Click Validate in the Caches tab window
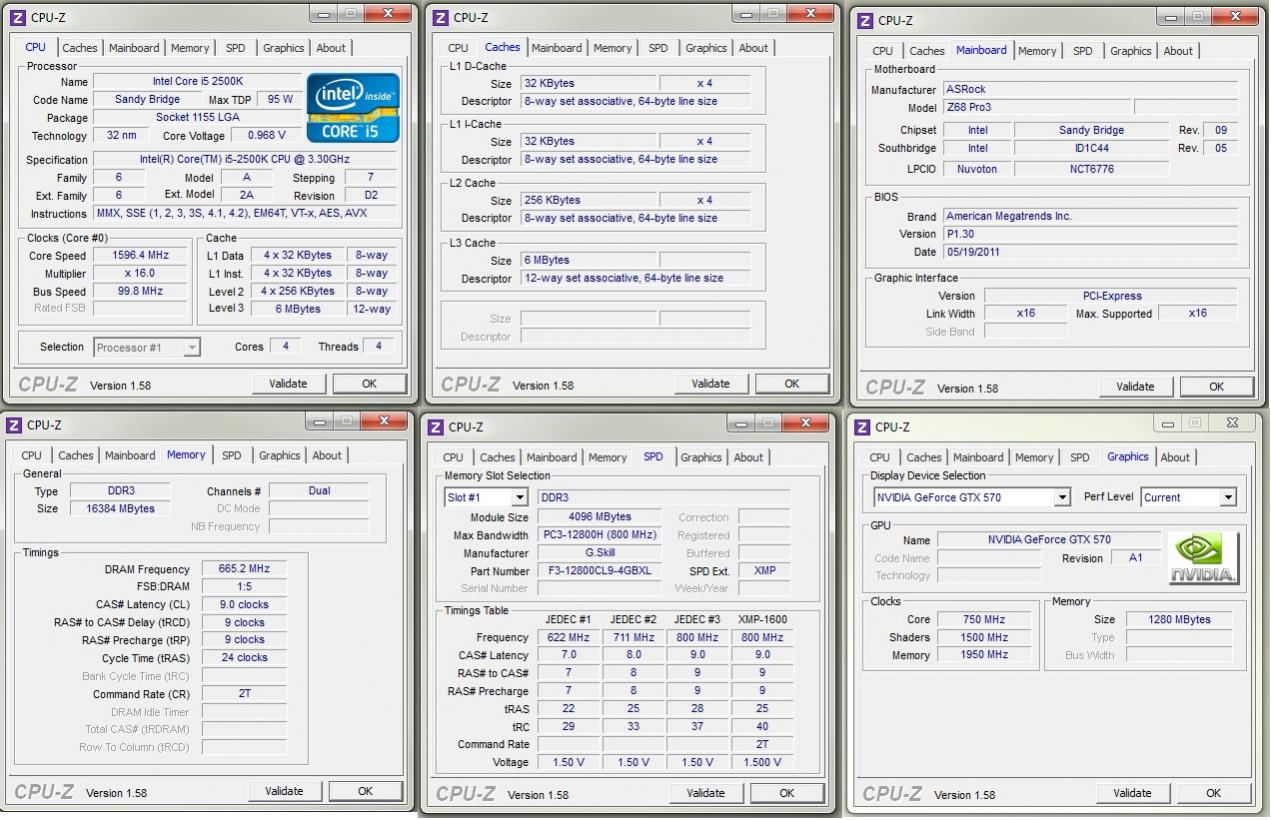Screen dimensions: 1271x820 [x=710, y=384]
